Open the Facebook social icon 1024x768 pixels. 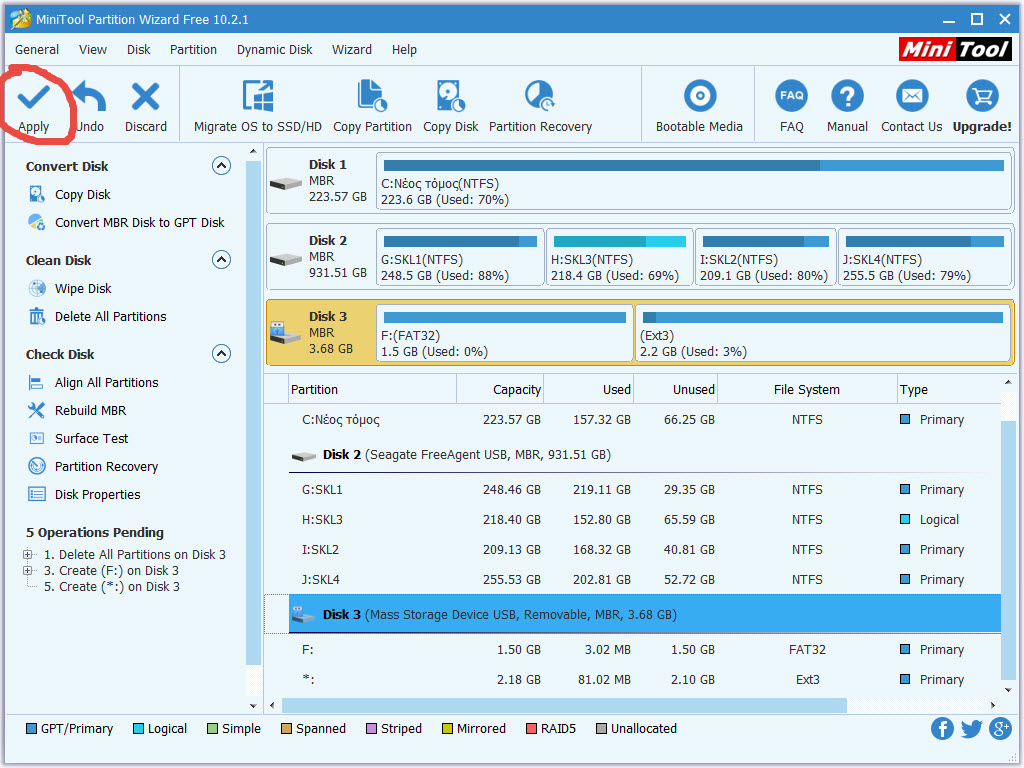[942, 728]
